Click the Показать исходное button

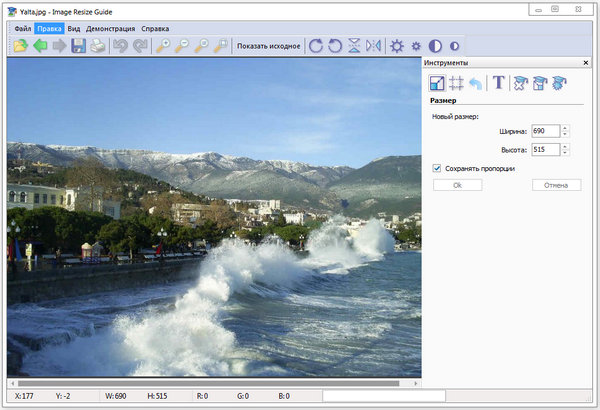pos(268,46)
